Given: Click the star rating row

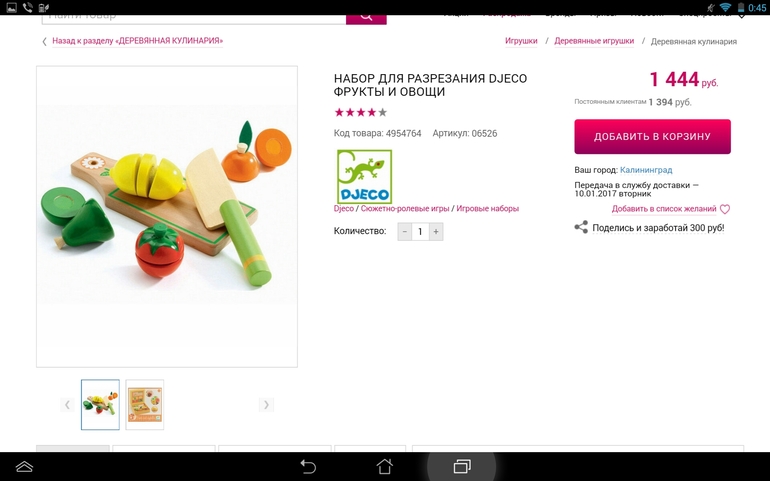Looking at the screenshot, I should pyautogui.click(x=361, y=113).
